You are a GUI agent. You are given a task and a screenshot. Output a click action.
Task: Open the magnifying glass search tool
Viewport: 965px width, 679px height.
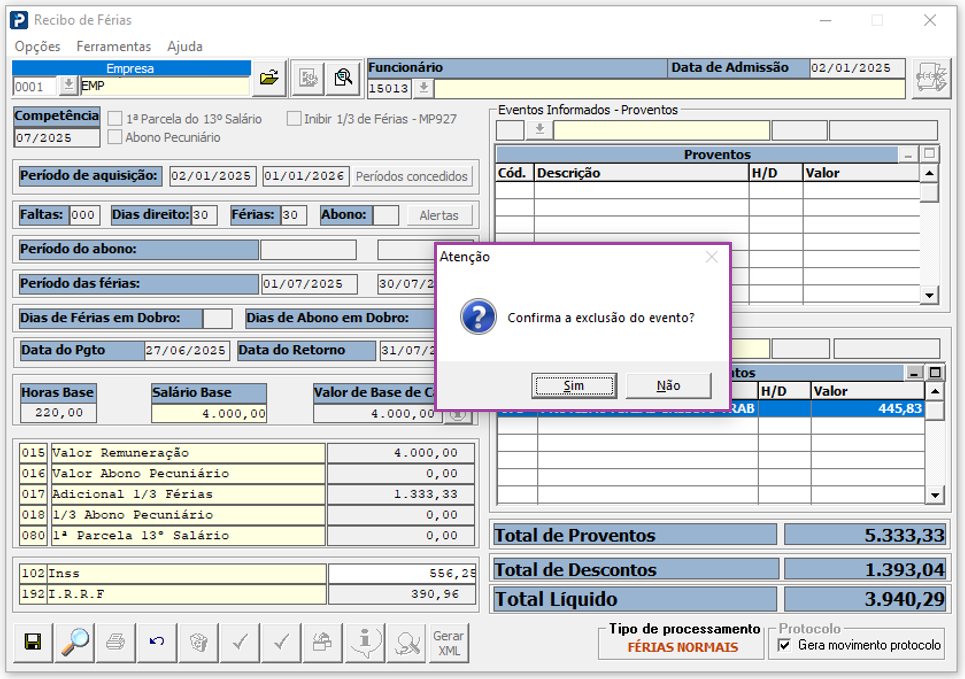coord(74,642)
